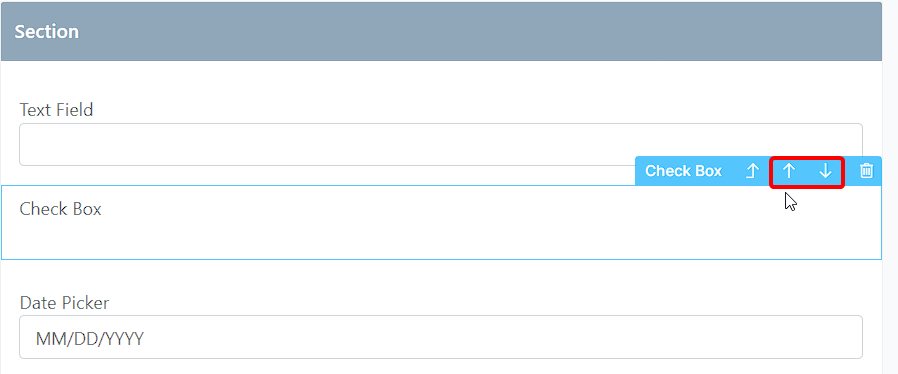The height and width of the screenshot is (374, 898).
Task: Click the MM/DD/YYYY placeholder text
Action: pos(90,339)
